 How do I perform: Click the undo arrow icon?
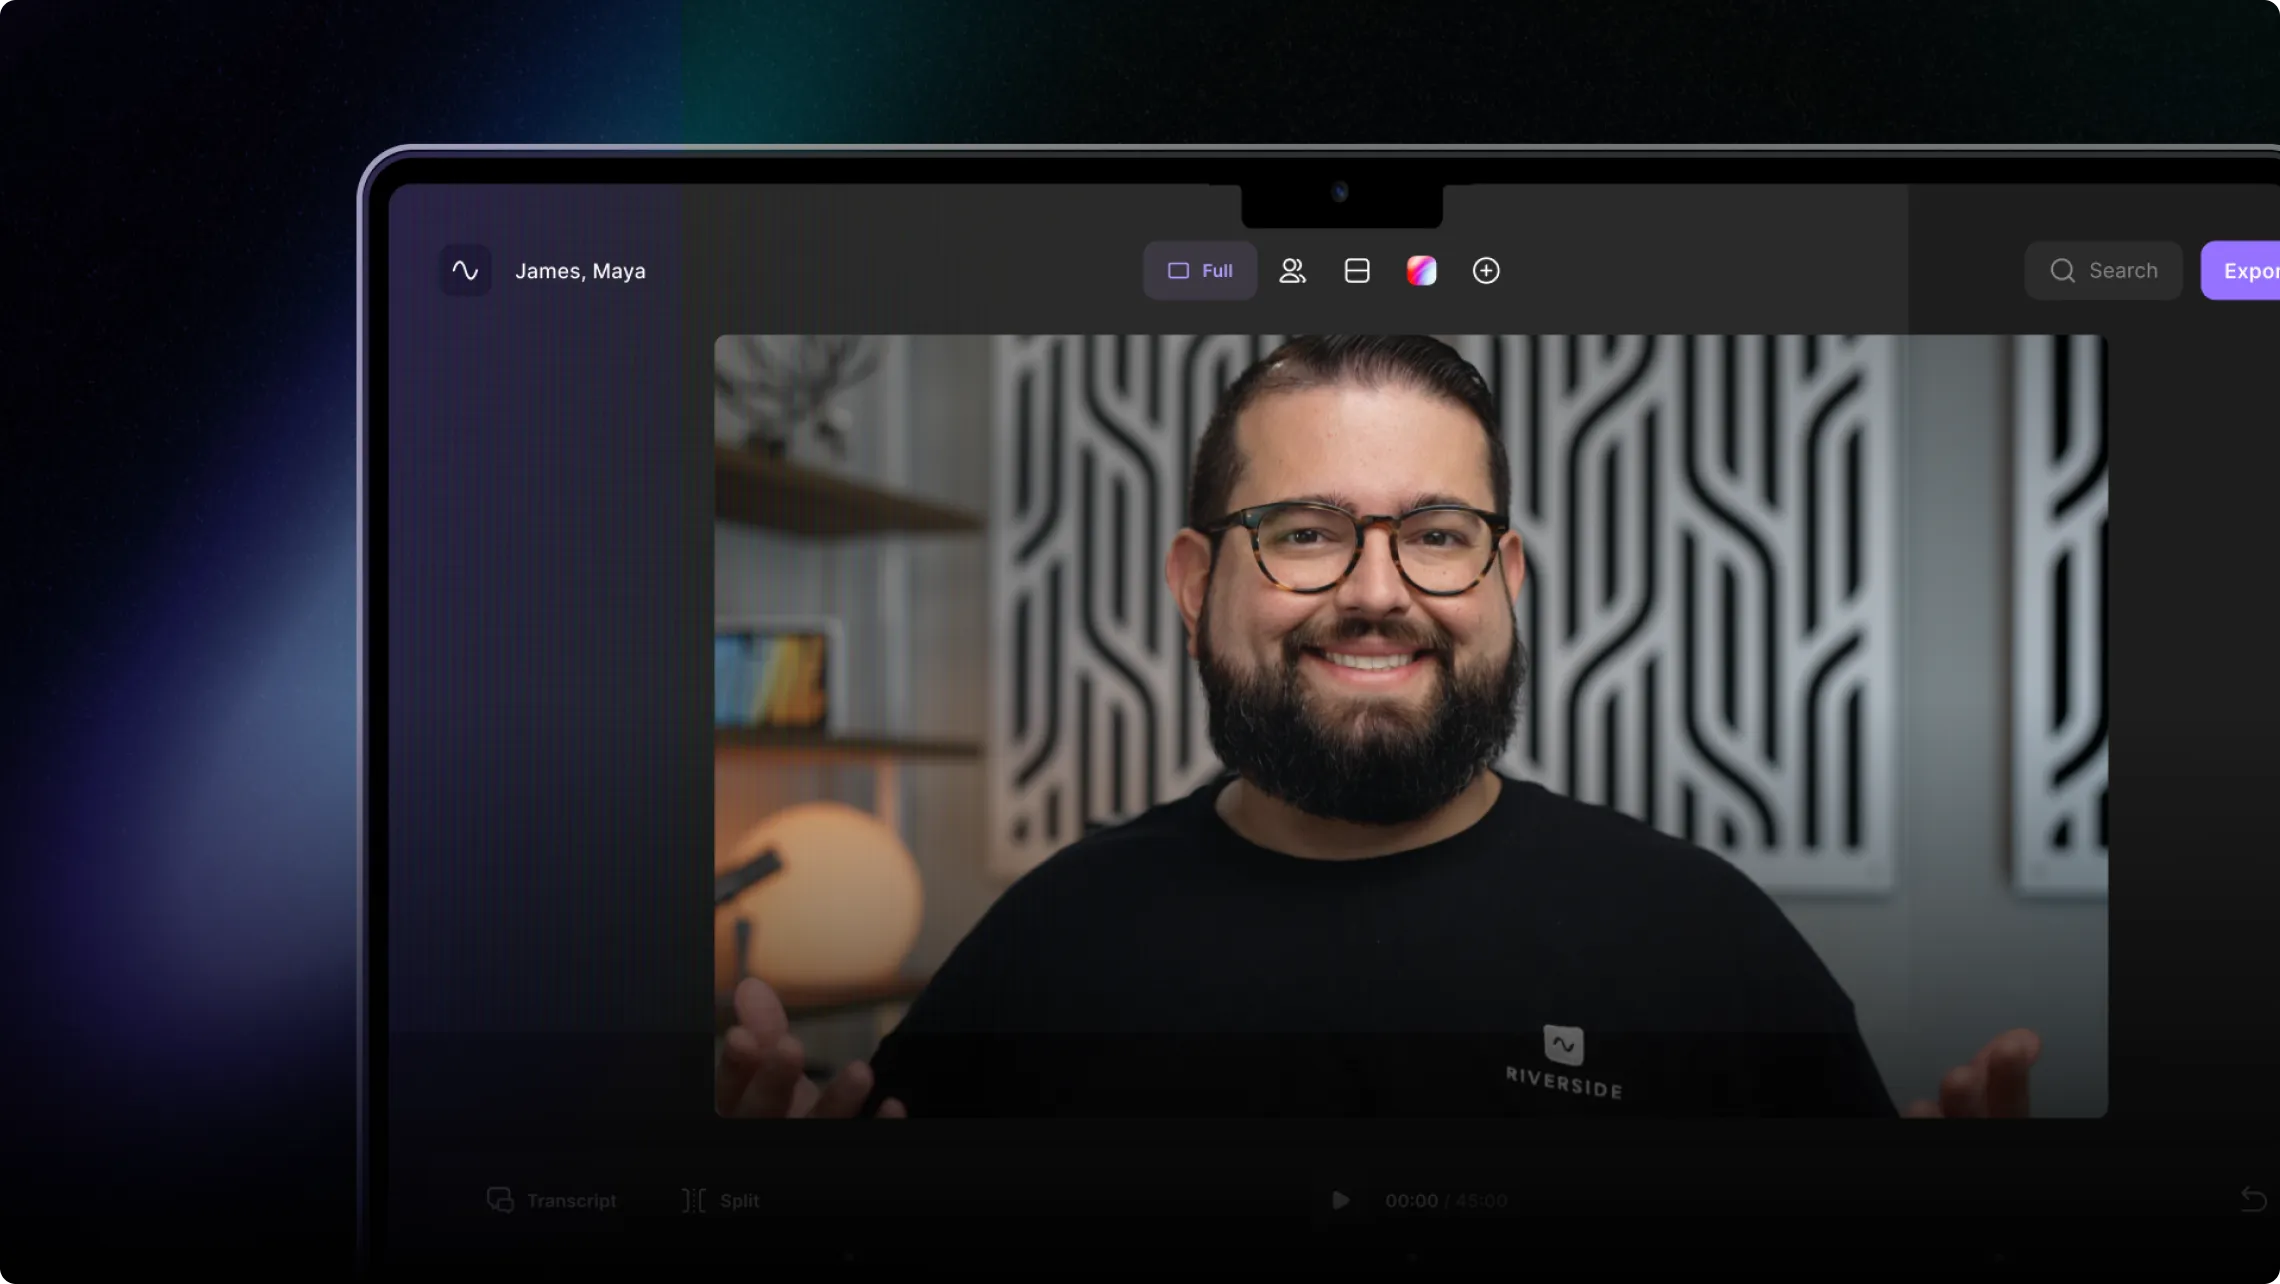tap(2253, 1198)
